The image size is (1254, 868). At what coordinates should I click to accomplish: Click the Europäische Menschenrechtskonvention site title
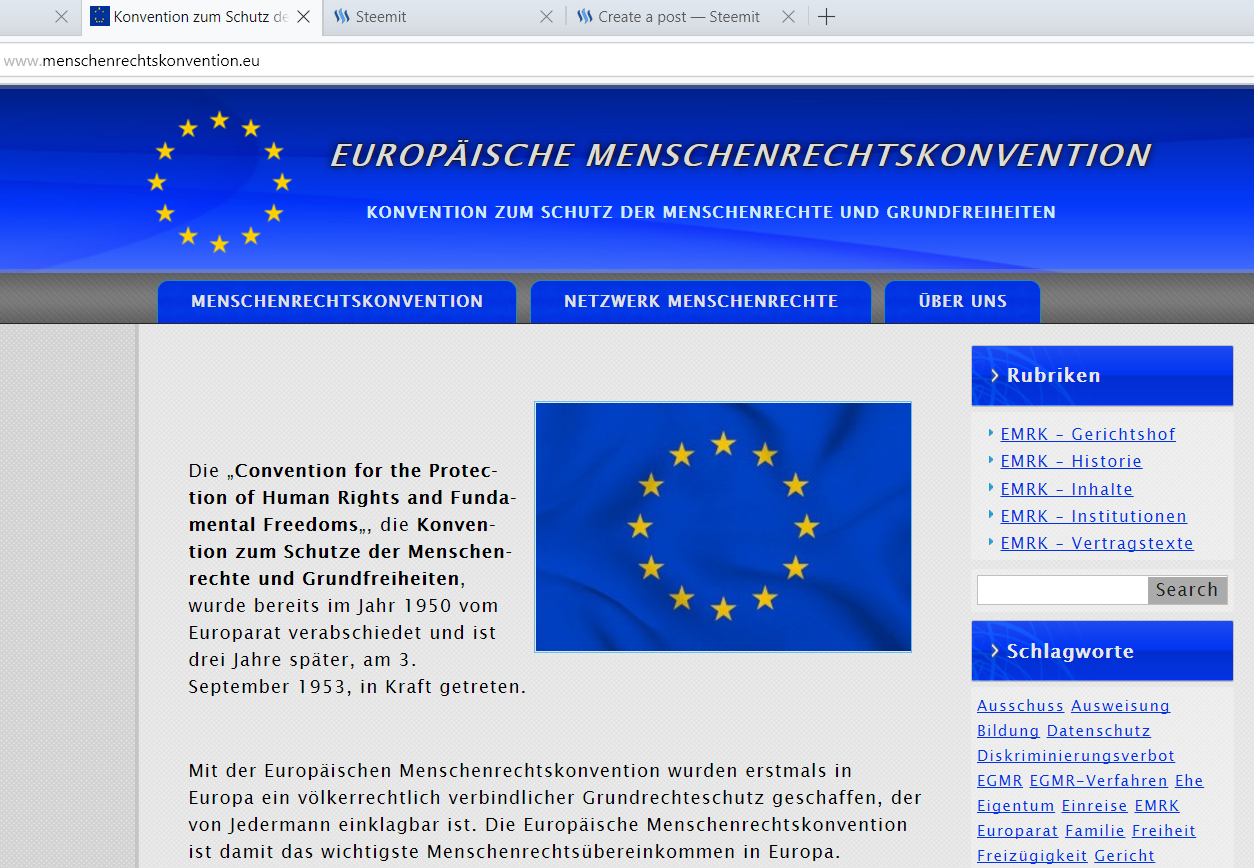[x=741, y=155]
